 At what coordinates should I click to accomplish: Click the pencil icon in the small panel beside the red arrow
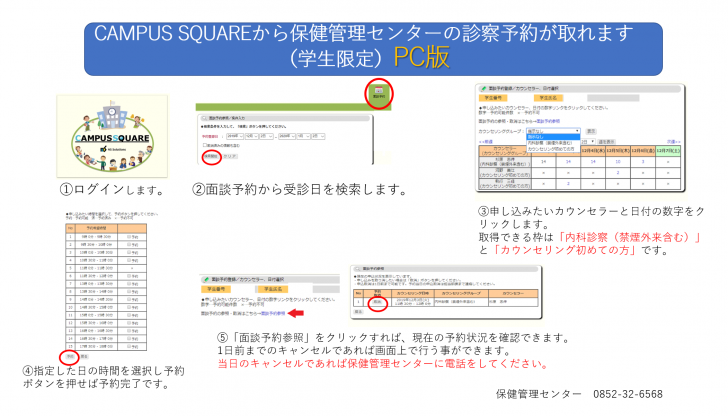coord(206,280)
